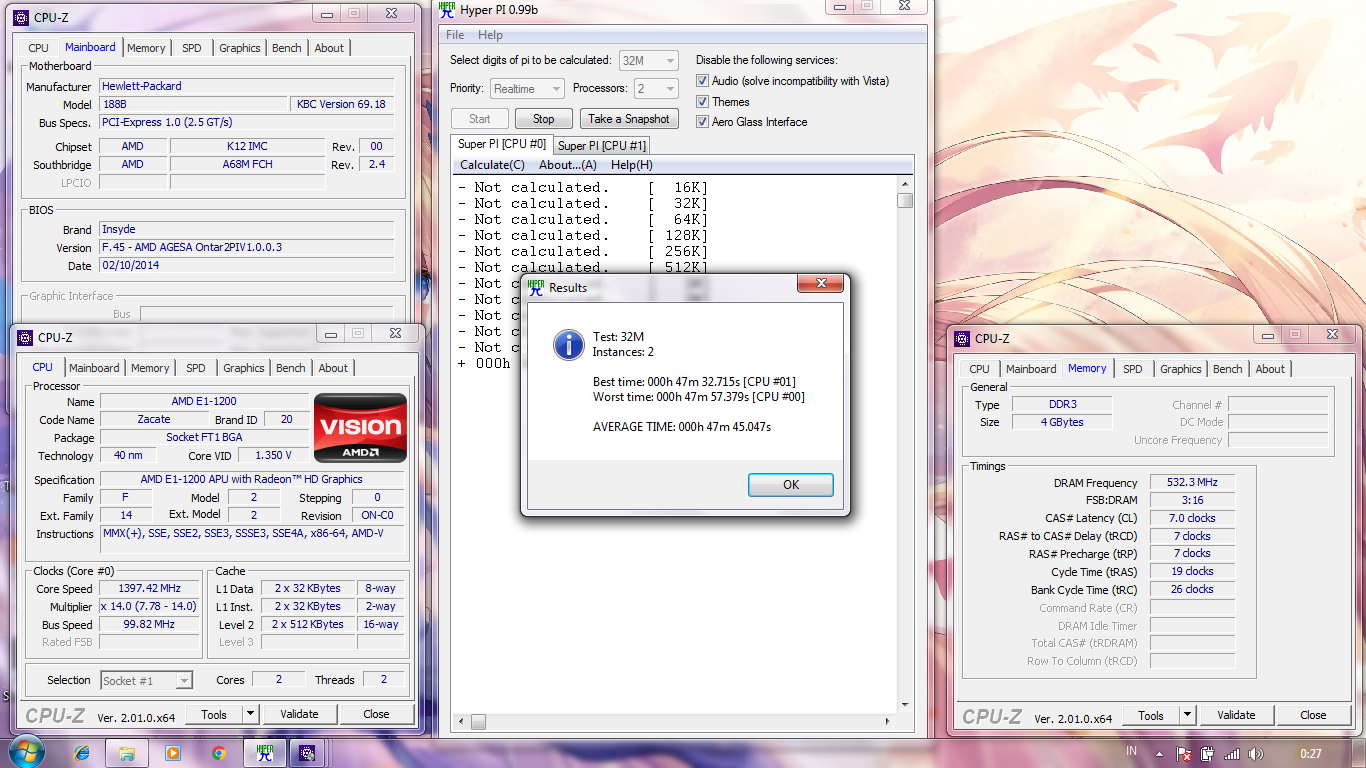Open the Socket #1 selection dropdown
1366x768 pixels.
(x=146, y=680)
